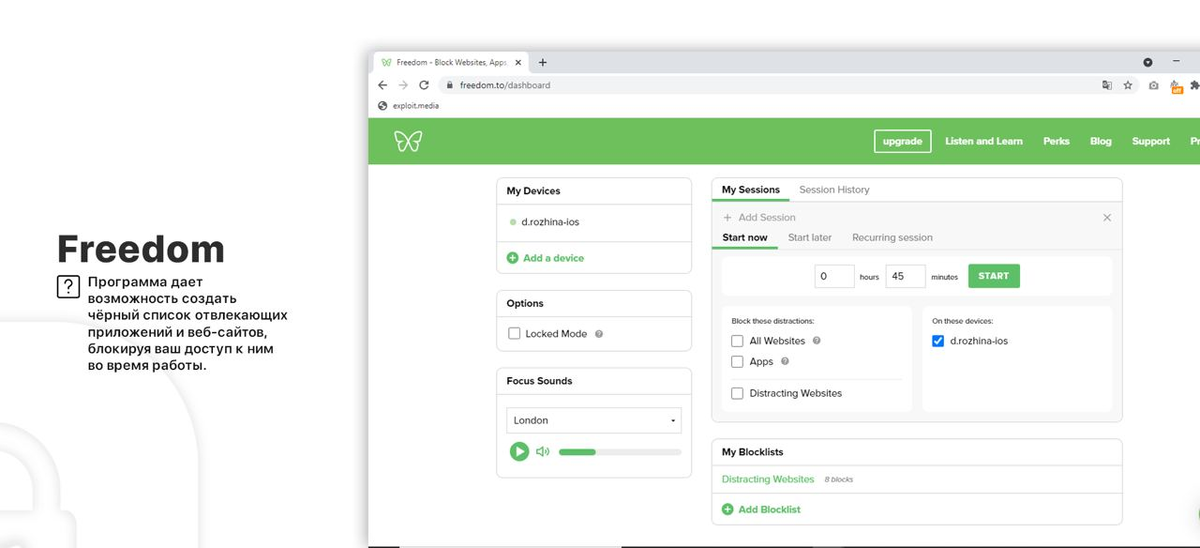Click the address bar padlock icon
1200x548 pixels.
click(450, 85)
